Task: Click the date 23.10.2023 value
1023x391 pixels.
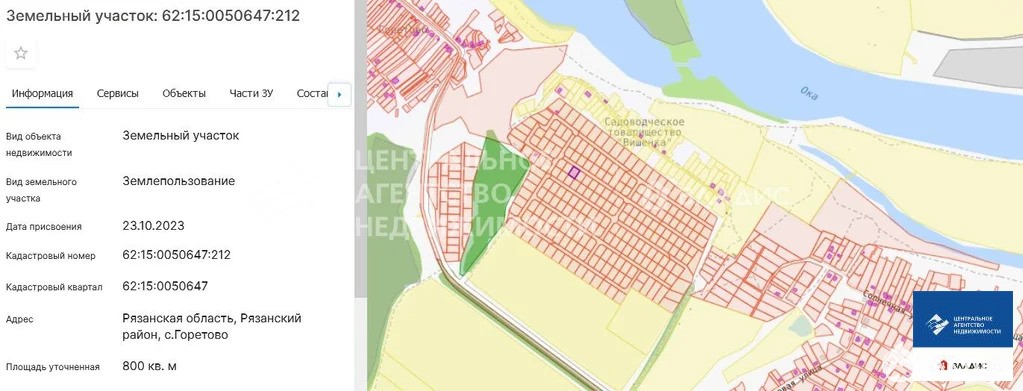Action: 153,226
